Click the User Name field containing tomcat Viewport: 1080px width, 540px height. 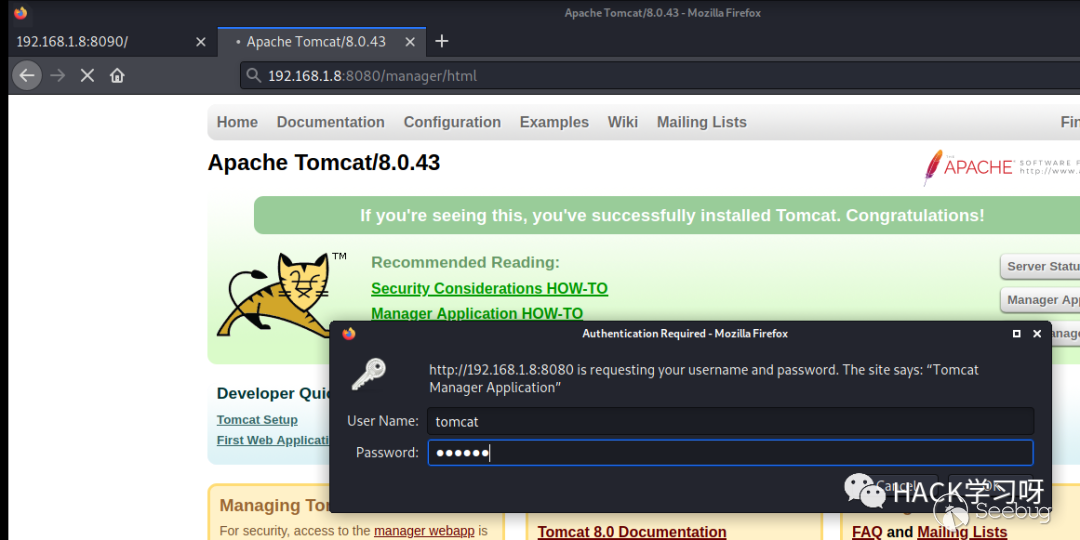tap(731, 421)
